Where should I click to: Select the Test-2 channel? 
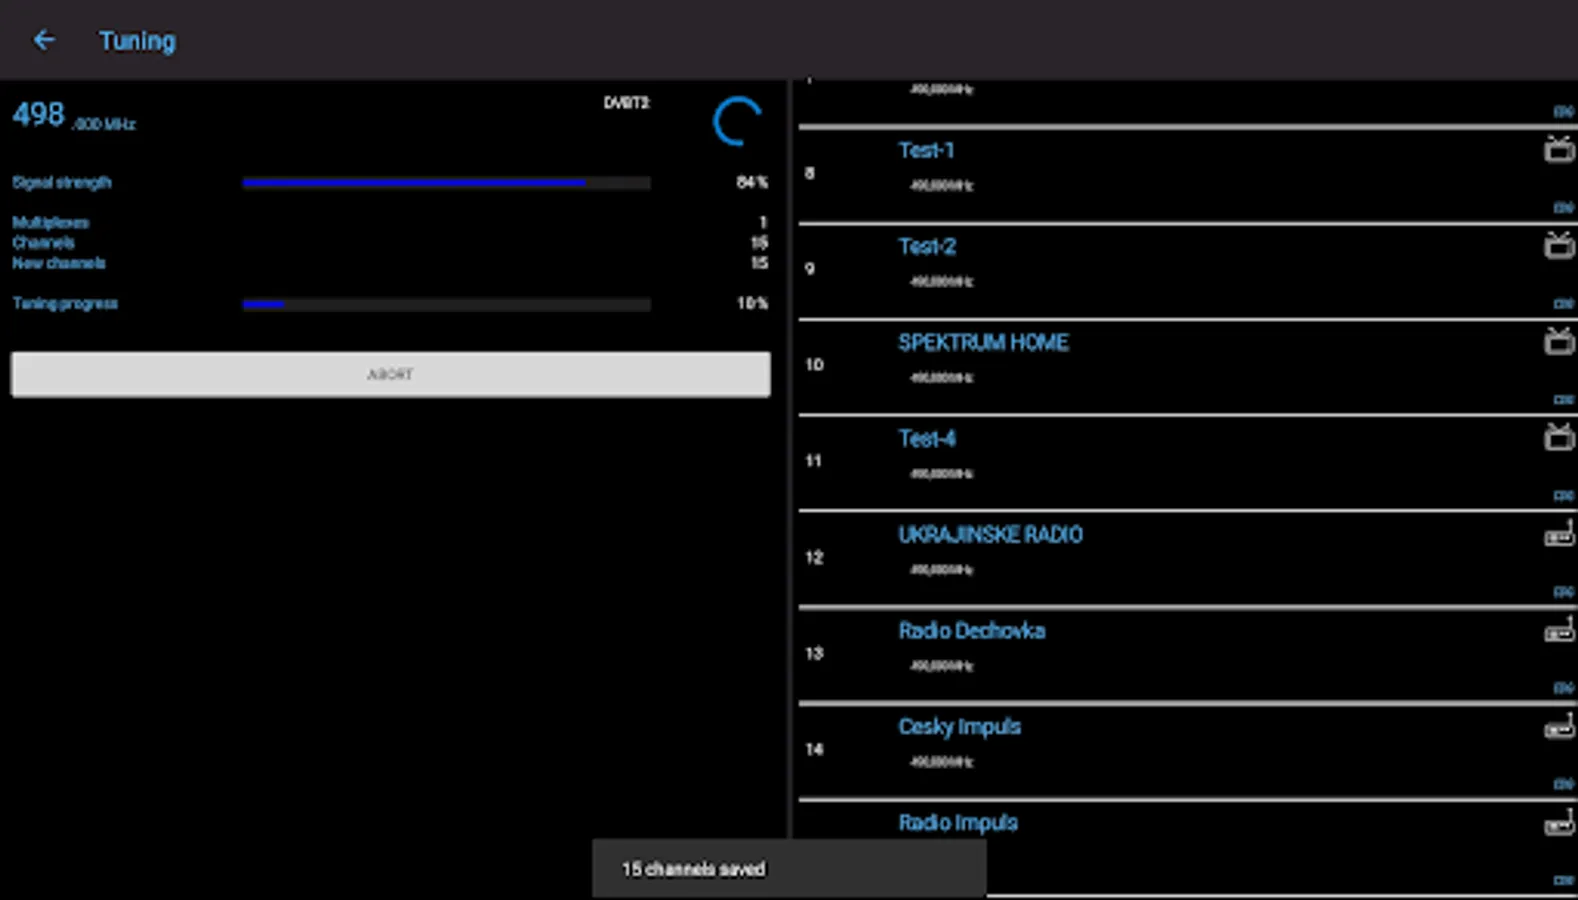coord(1187,270)
